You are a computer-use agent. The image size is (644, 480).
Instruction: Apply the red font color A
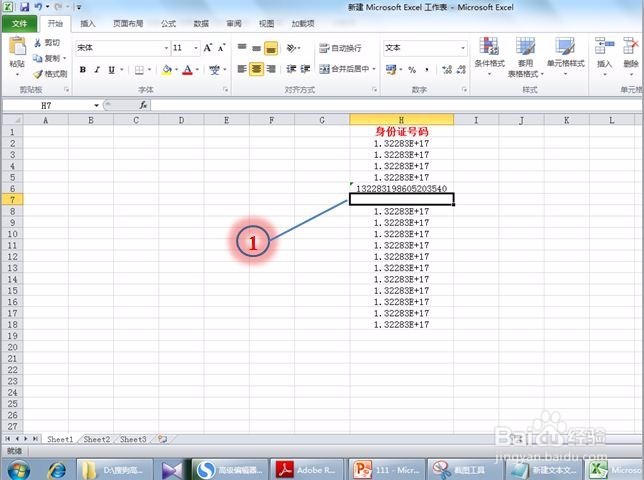[x=187, y=70]
